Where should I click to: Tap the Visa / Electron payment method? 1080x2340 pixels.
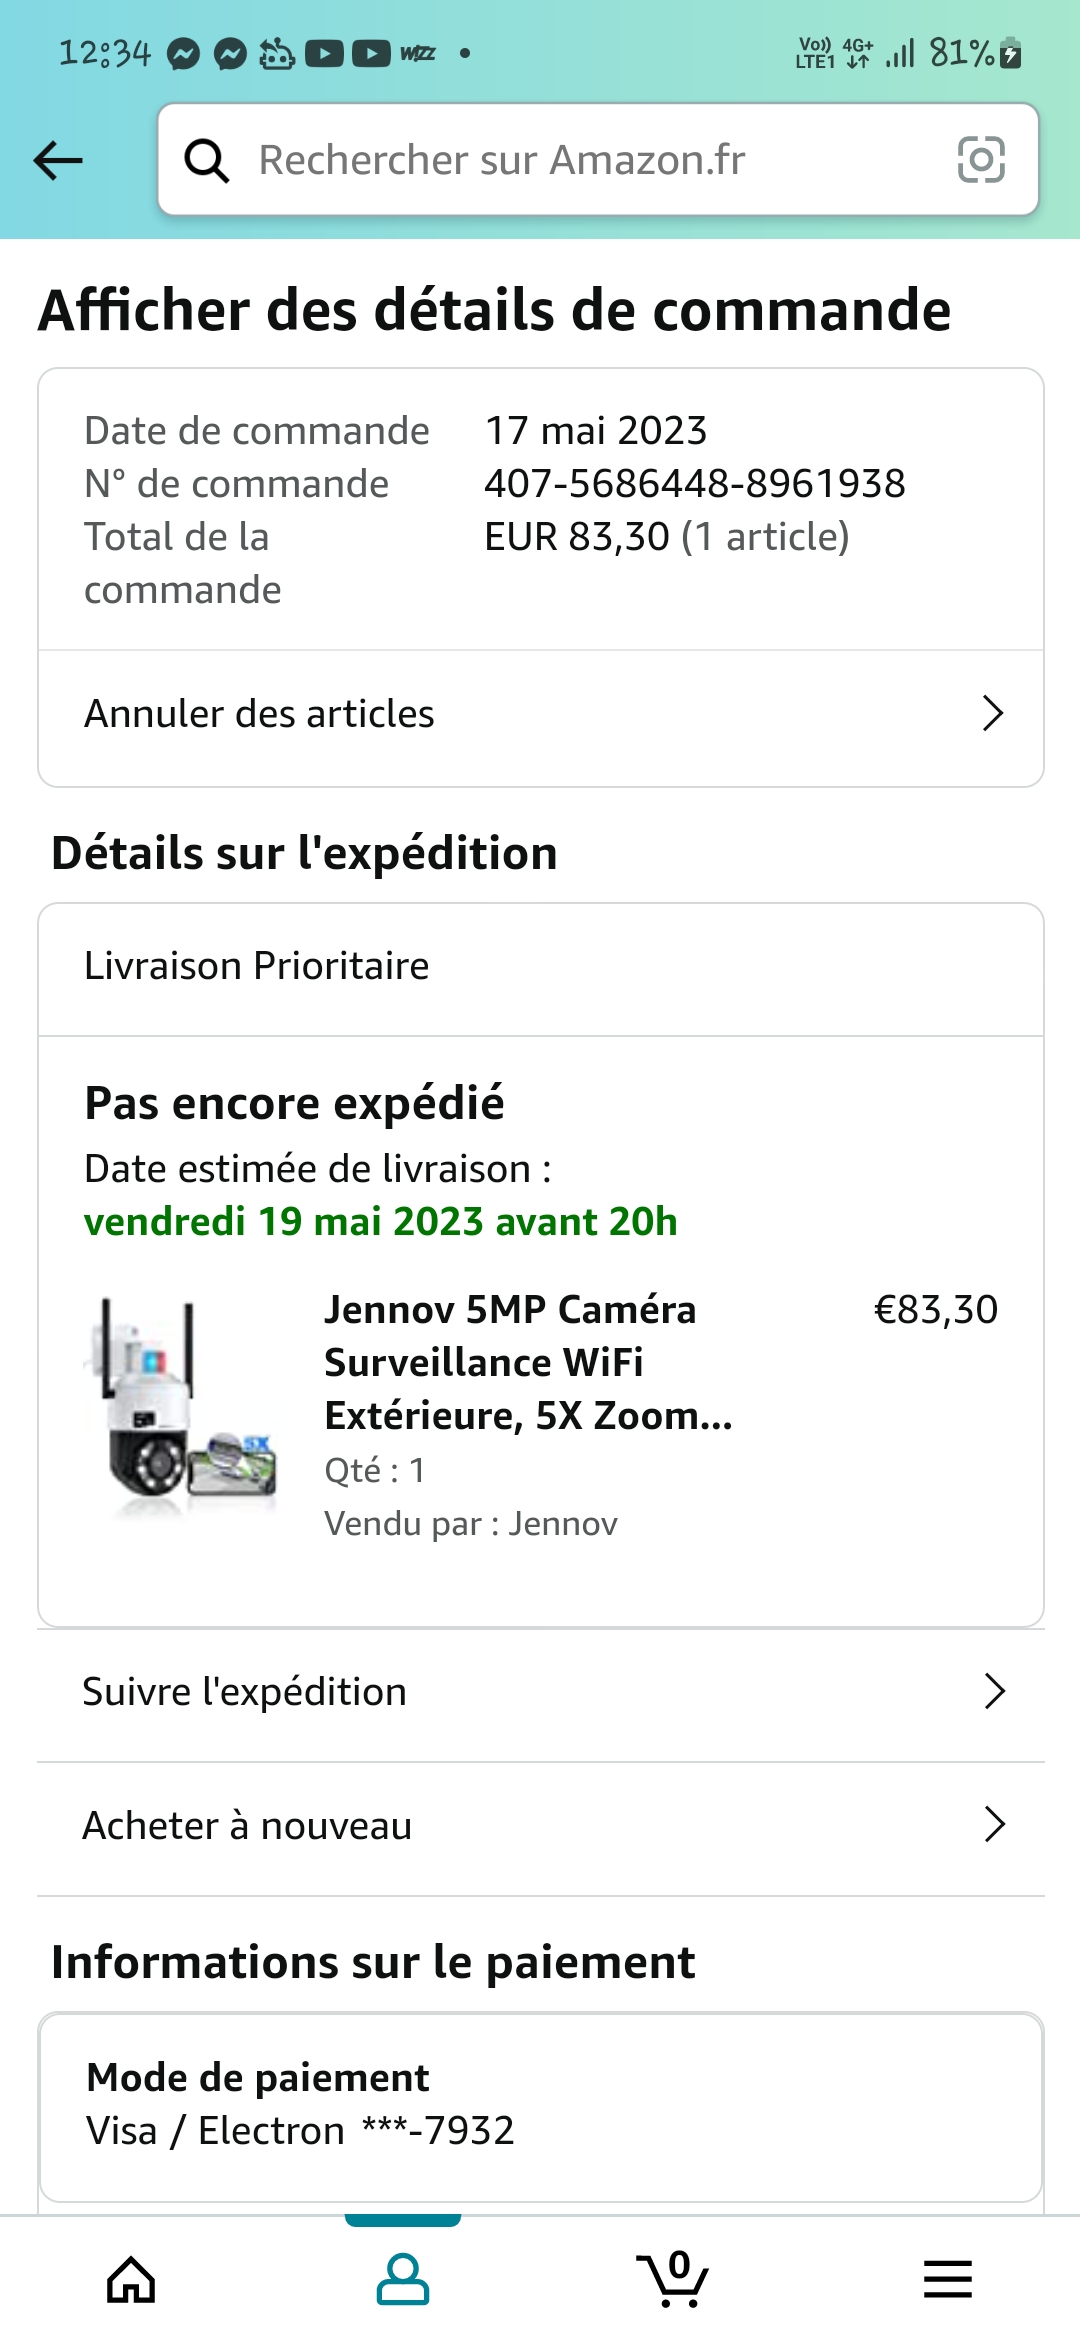coord(300,2131)
